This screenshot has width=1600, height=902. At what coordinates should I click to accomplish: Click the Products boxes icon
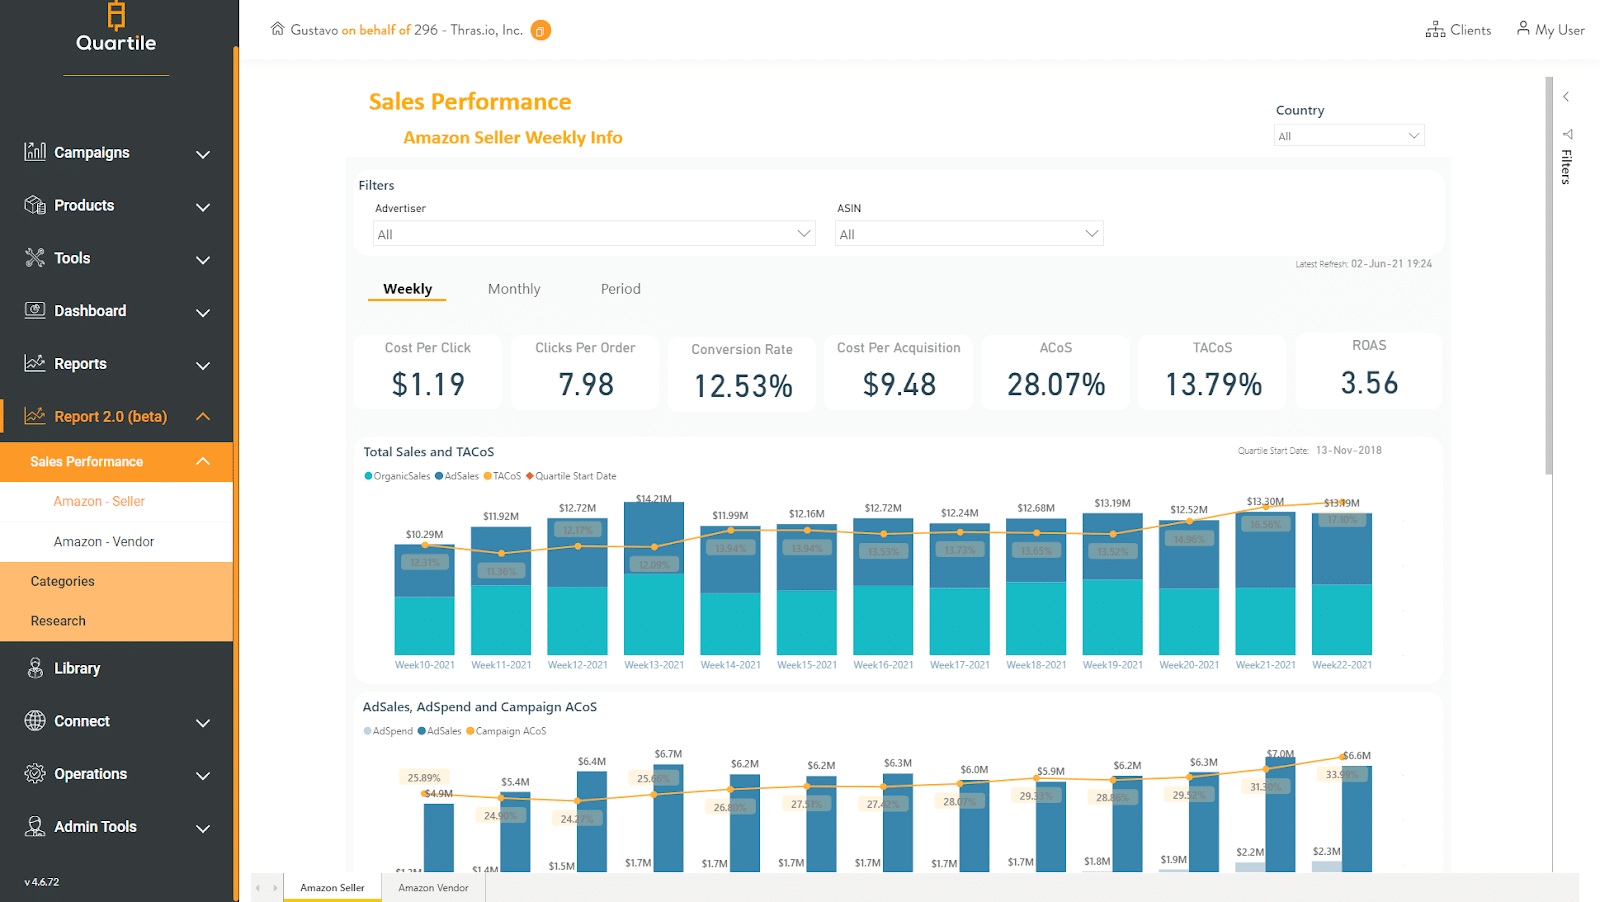[35, 205]
